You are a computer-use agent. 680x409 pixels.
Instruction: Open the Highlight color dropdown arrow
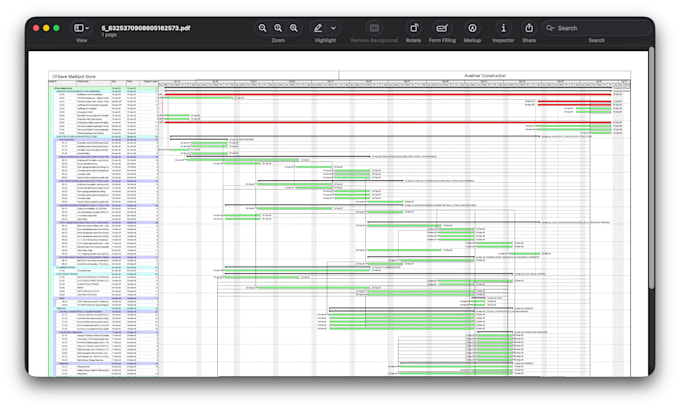point(333,28)
